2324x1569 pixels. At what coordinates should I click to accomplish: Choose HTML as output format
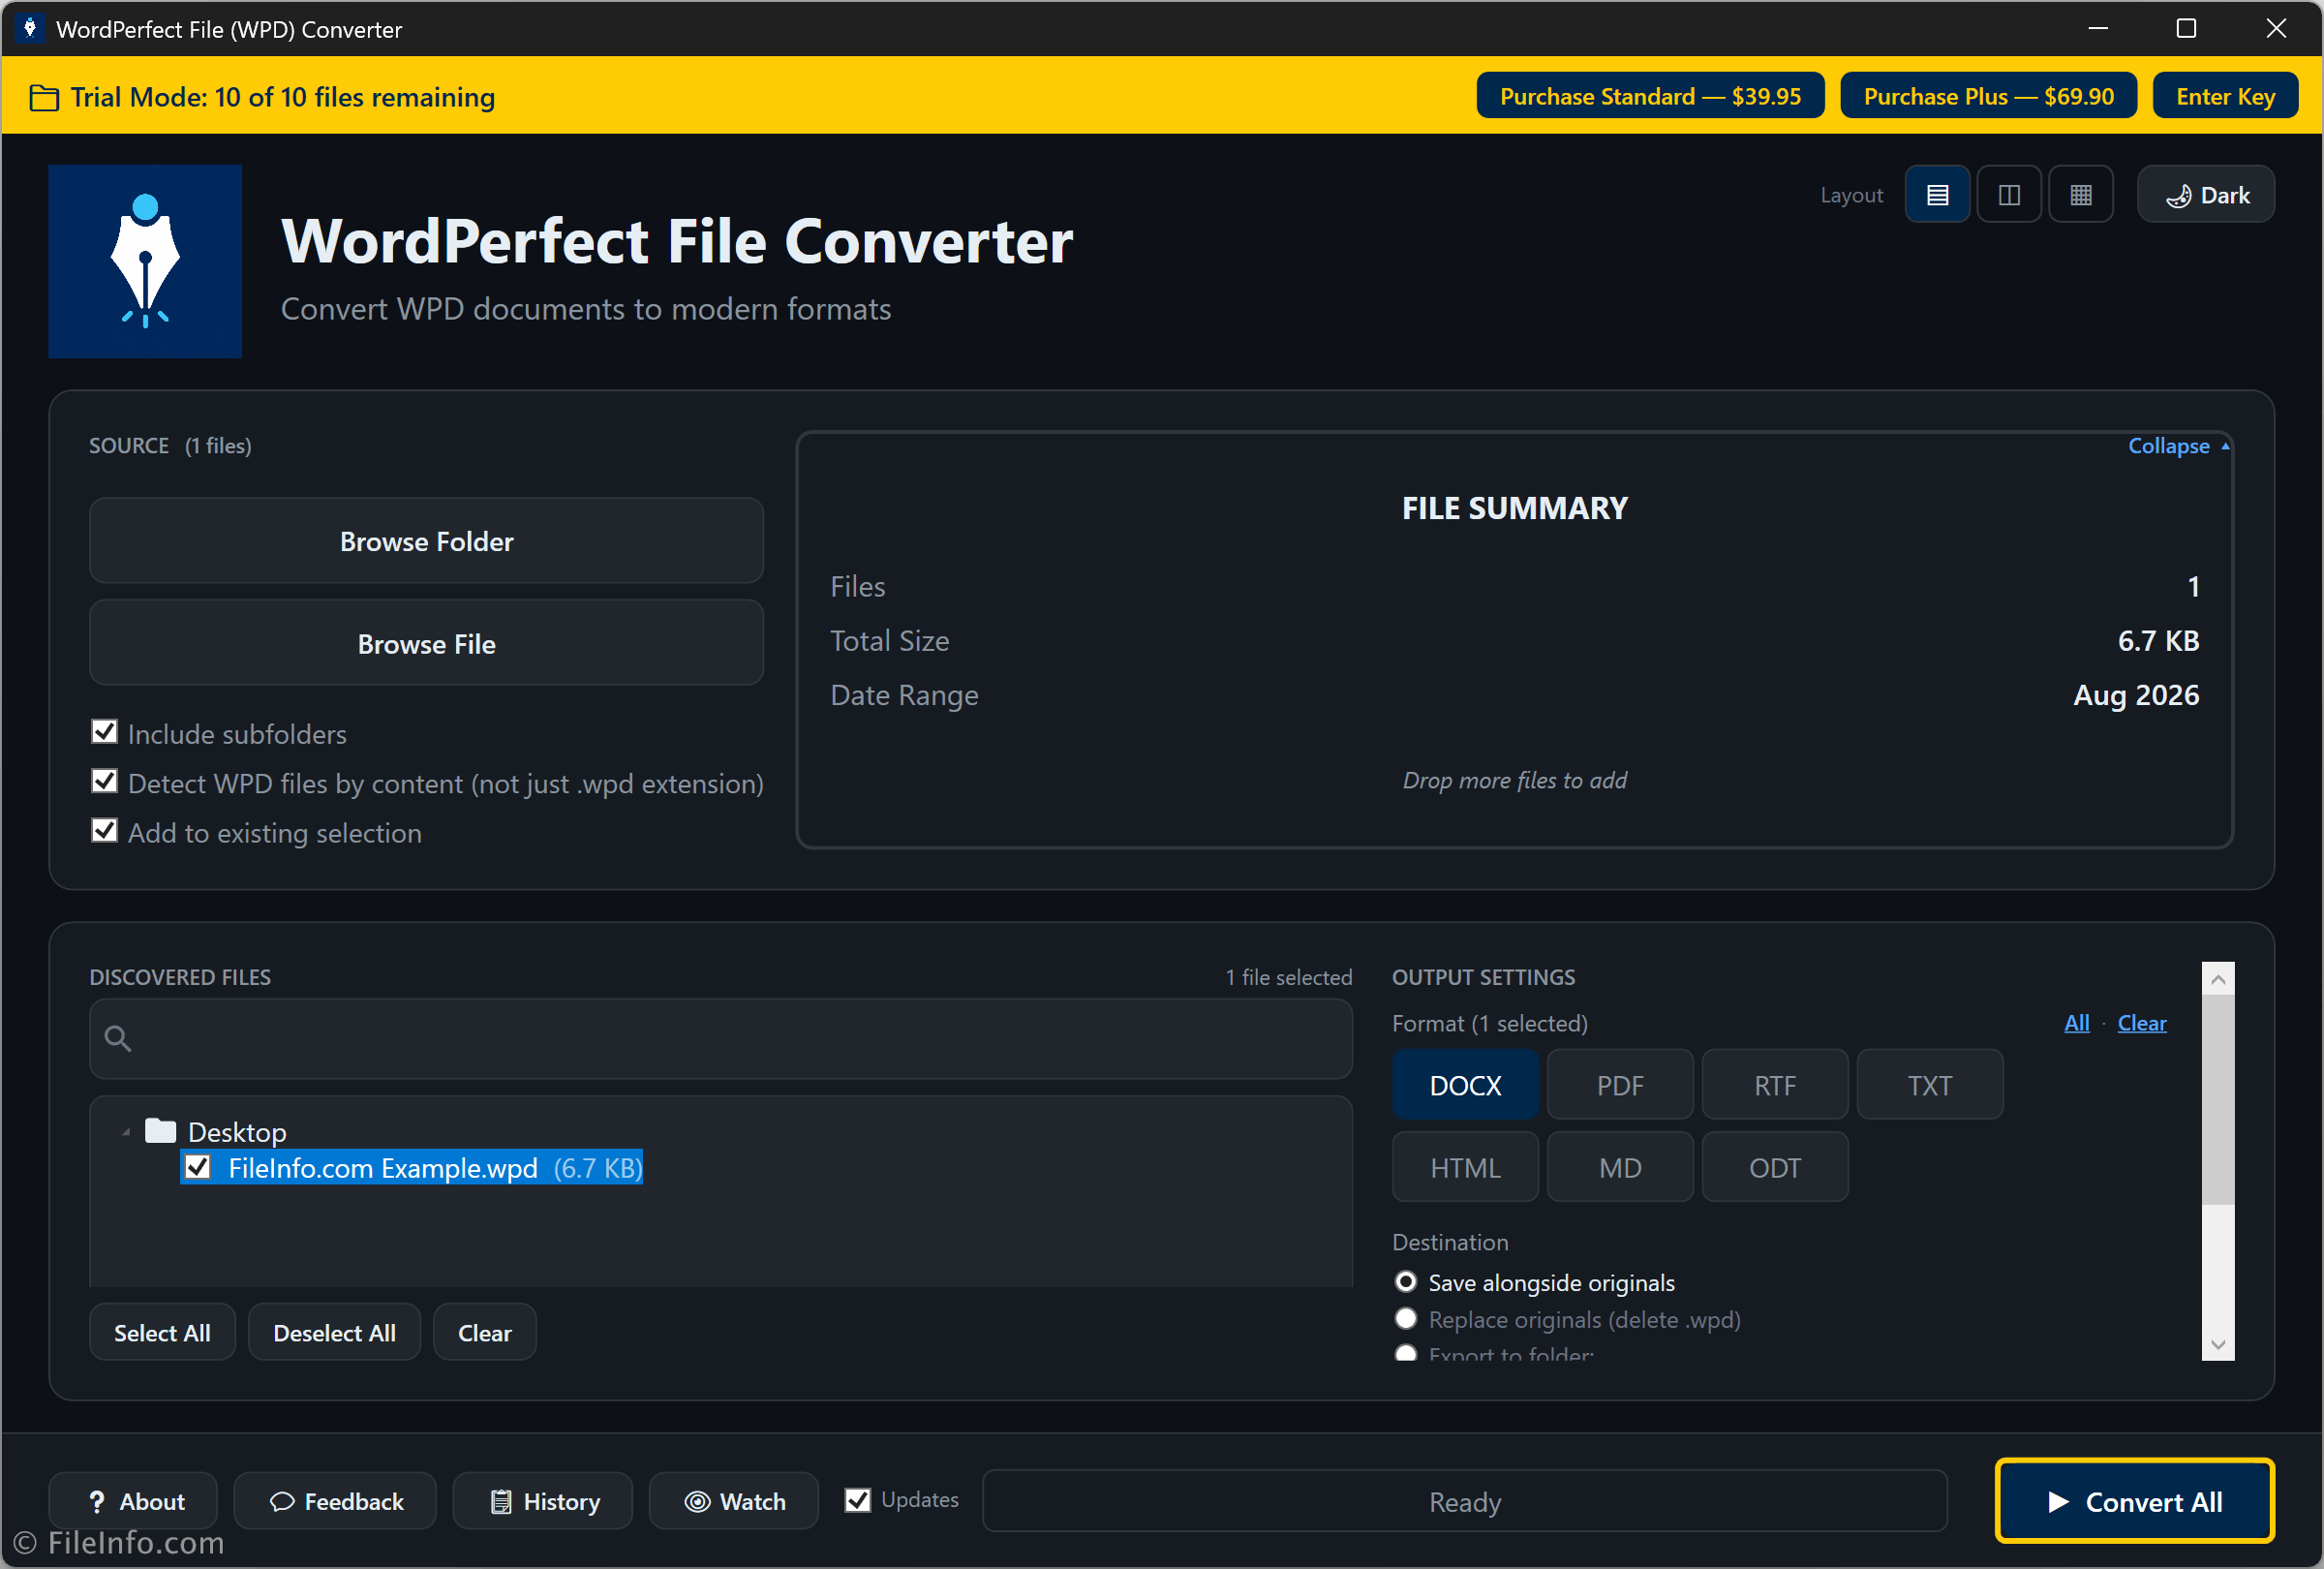[1465, 1167]
